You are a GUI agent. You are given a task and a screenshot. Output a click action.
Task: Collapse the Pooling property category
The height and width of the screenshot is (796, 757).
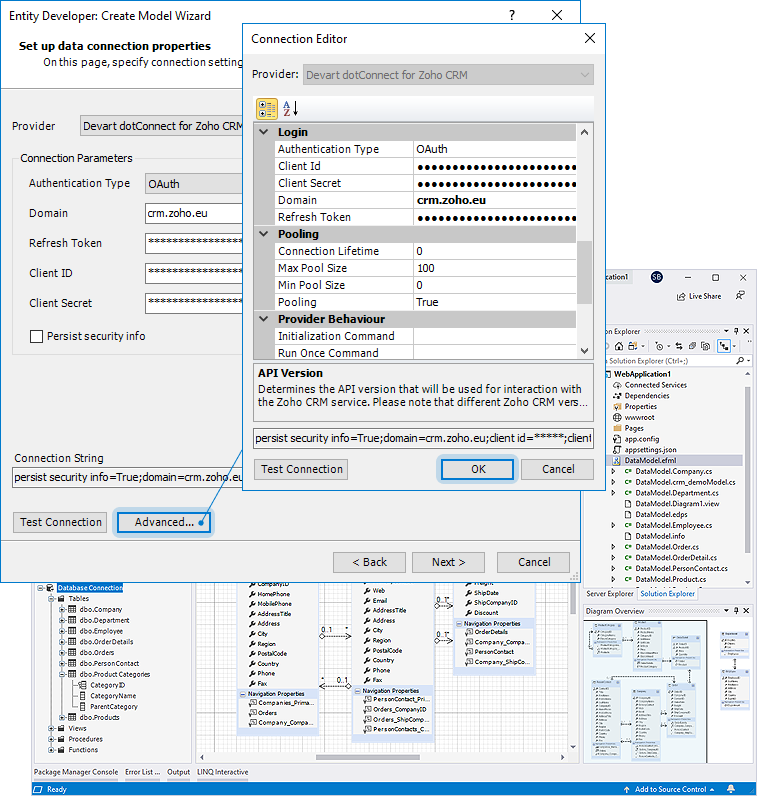point(264,234)
